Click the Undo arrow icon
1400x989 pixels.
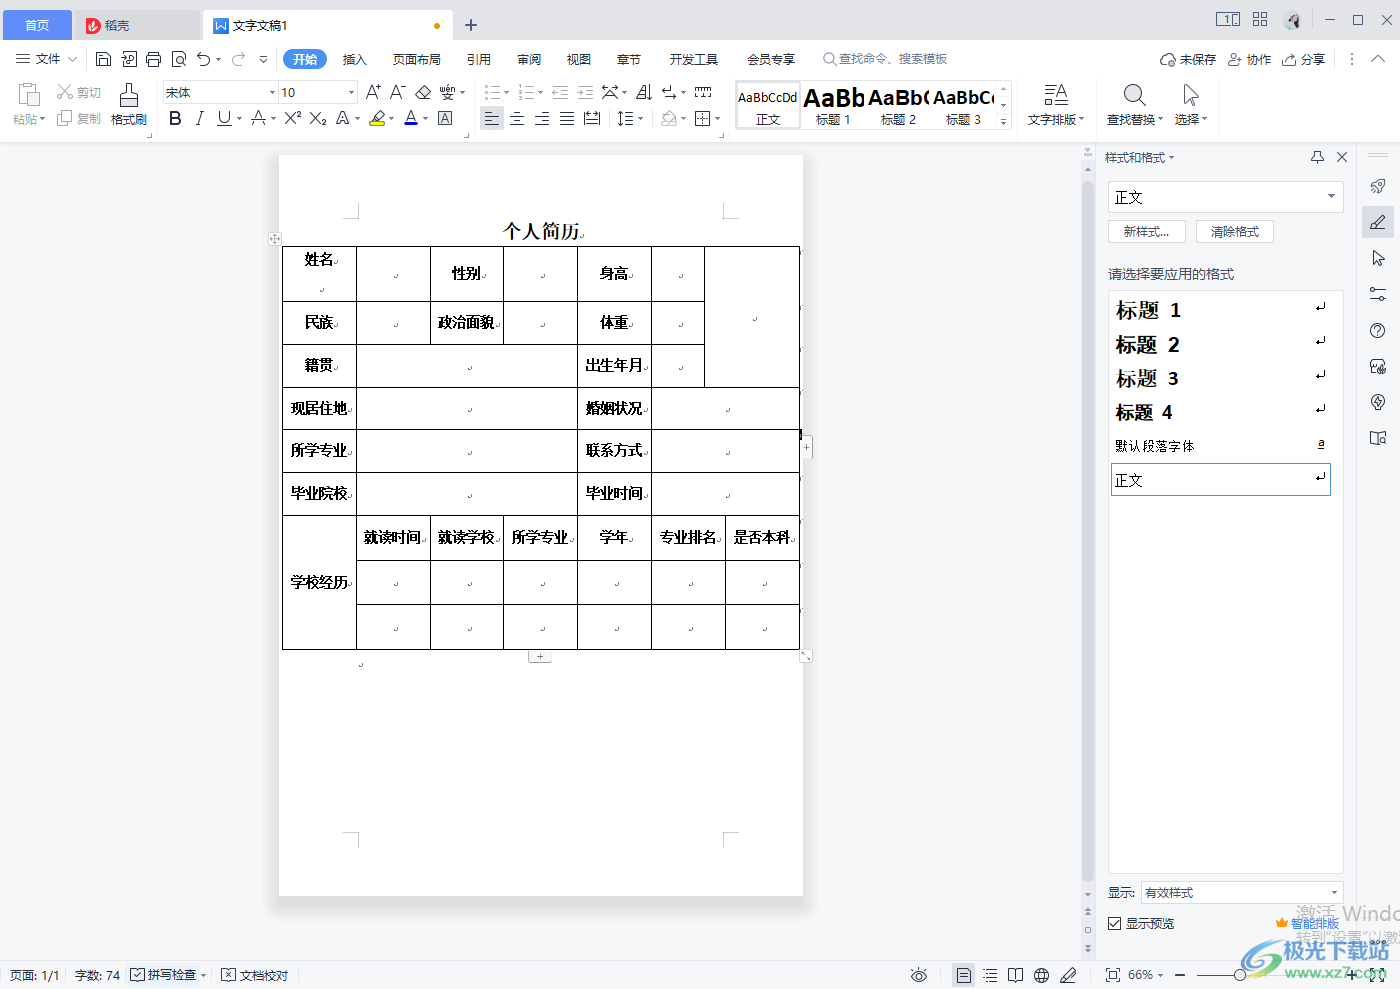204,59
